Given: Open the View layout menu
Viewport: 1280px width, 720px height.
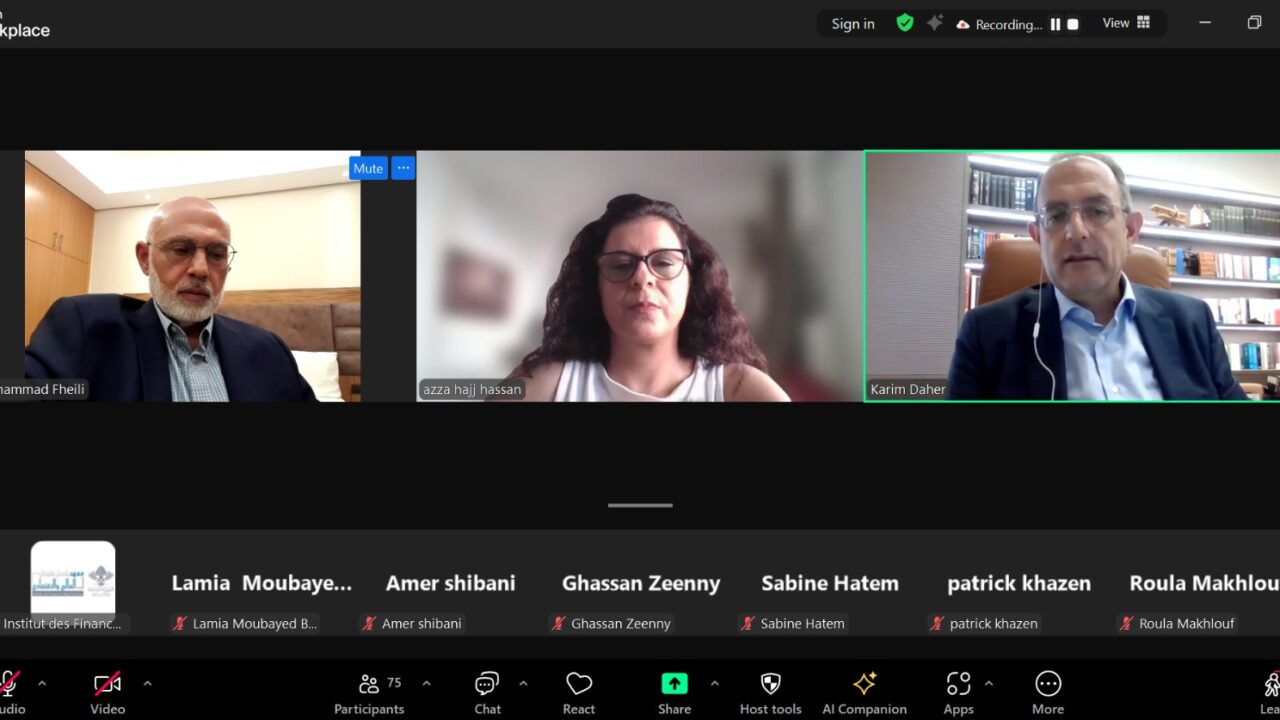Looking at the screenshot, I should (1126, 23).
